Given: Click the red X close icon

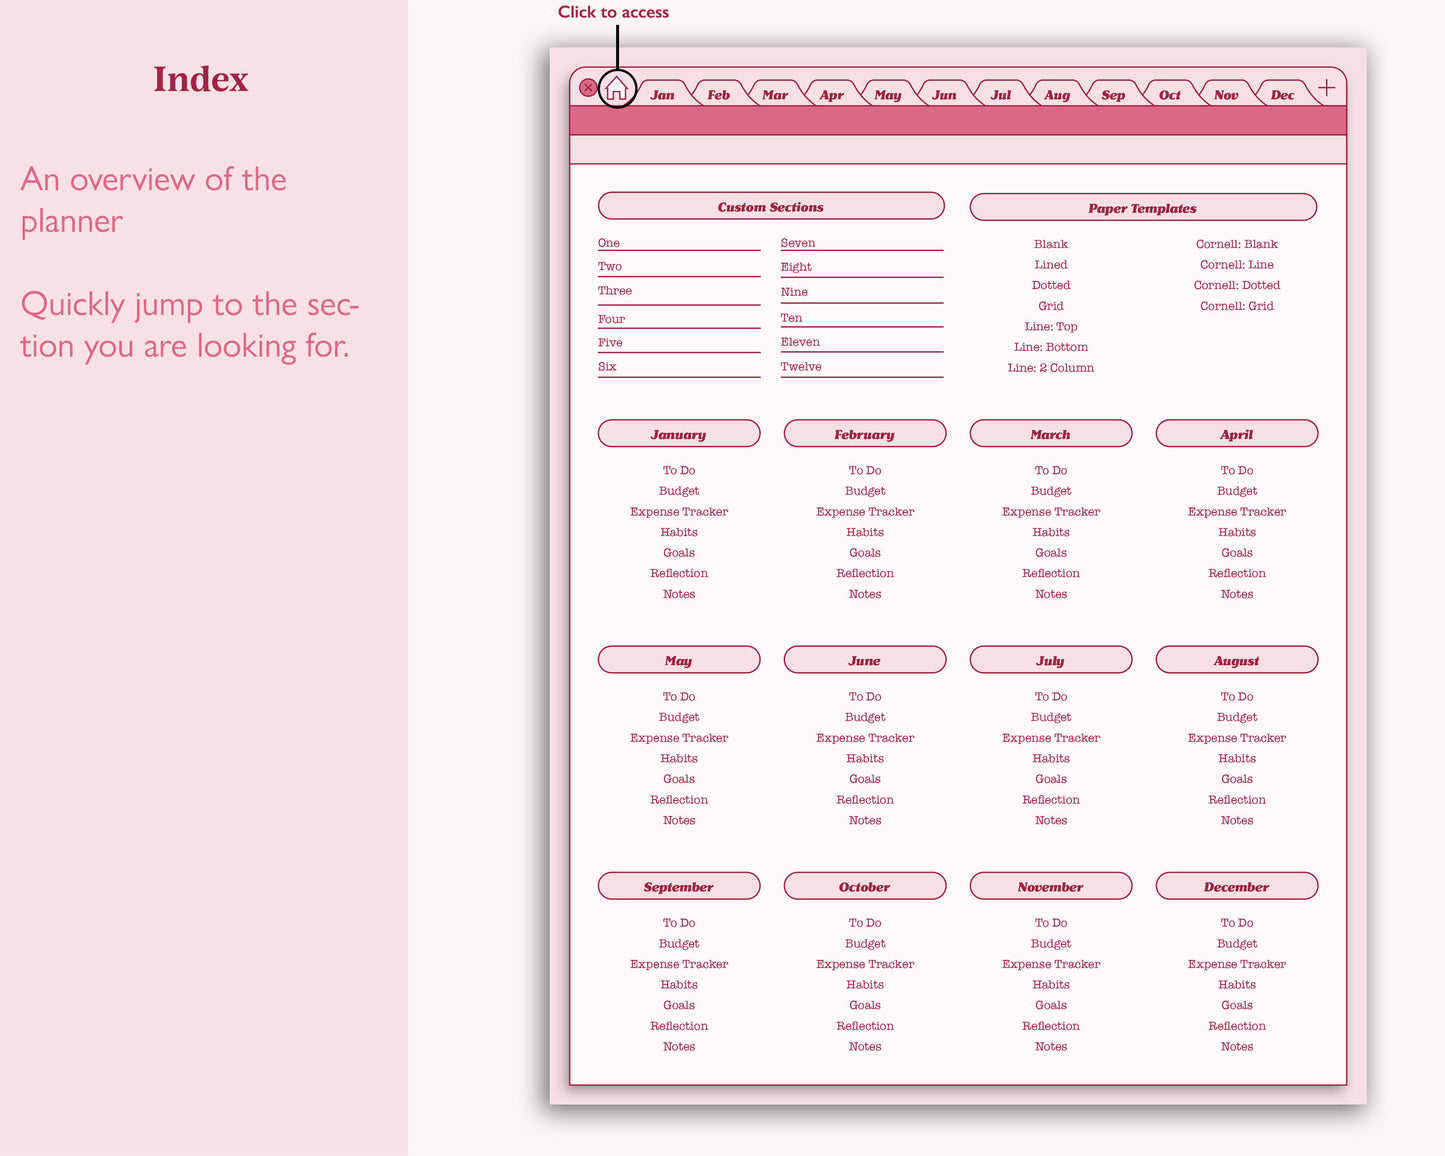Looking at the screenshot, I should 588,88.
